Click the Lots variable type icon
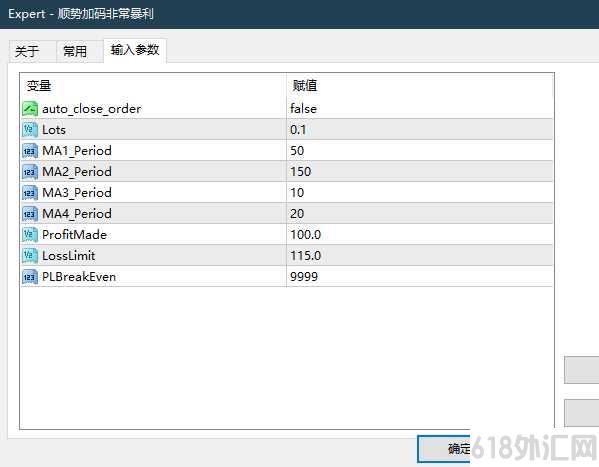The height and width of the screenshot is (467, 599). tap(30, 130)
